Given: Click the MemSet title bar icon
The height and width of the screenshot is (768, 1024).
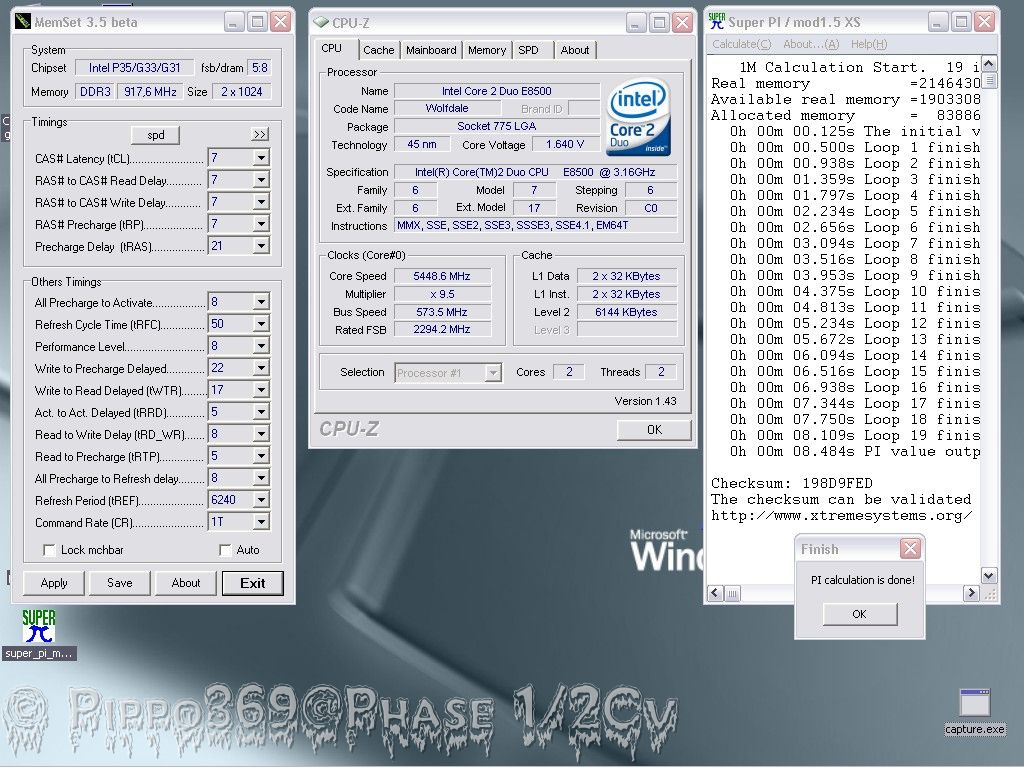Looking at the screenshot, I should 23,22.
